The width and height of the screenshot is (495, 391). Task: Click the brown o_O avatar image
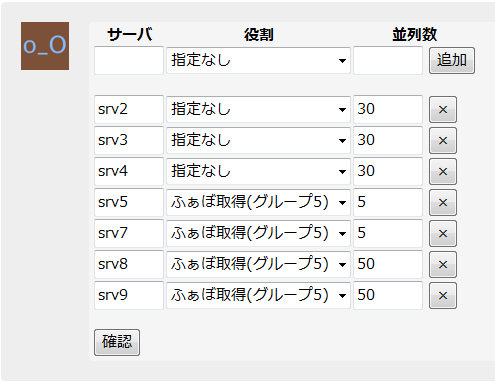point(45,46)
